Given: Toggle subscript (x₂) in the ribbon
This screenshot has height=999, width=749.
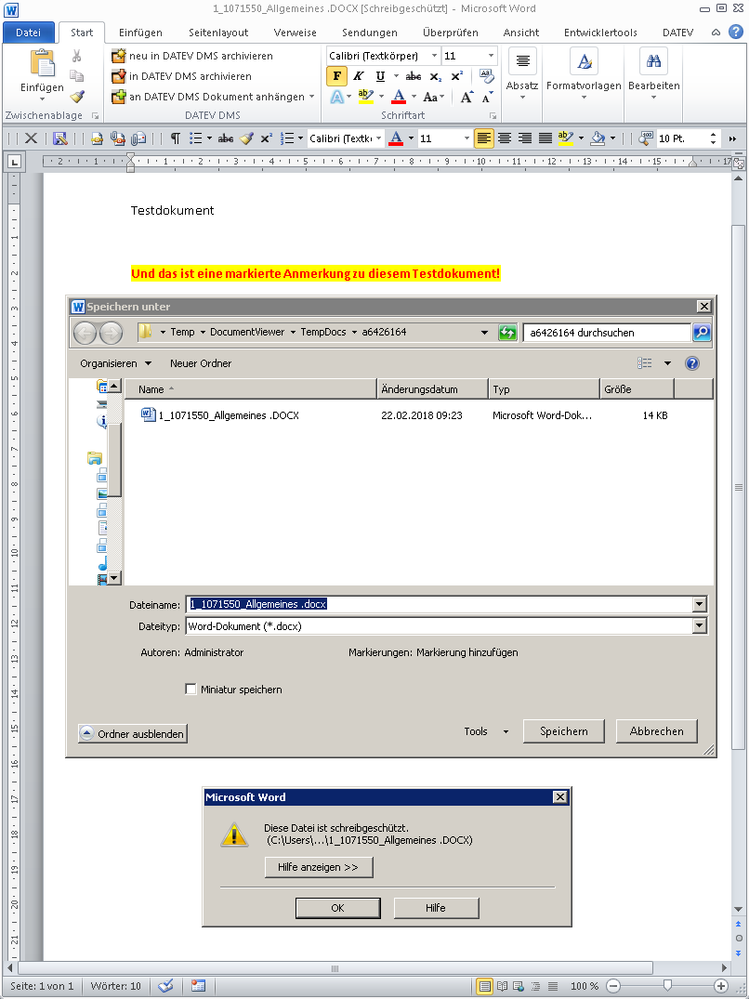Looking at the screenshot, I should pyautogui.click(x=435, y=76).
